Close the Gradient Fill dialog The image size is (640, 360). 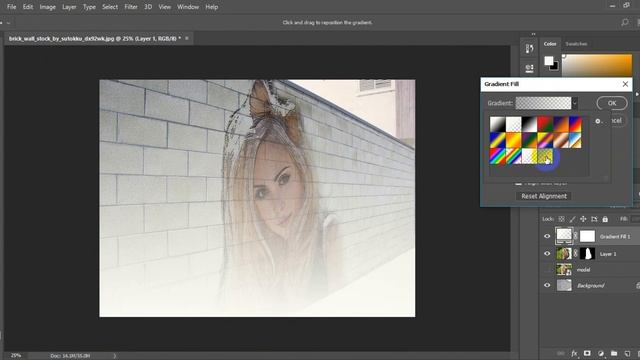pos(625,84)
